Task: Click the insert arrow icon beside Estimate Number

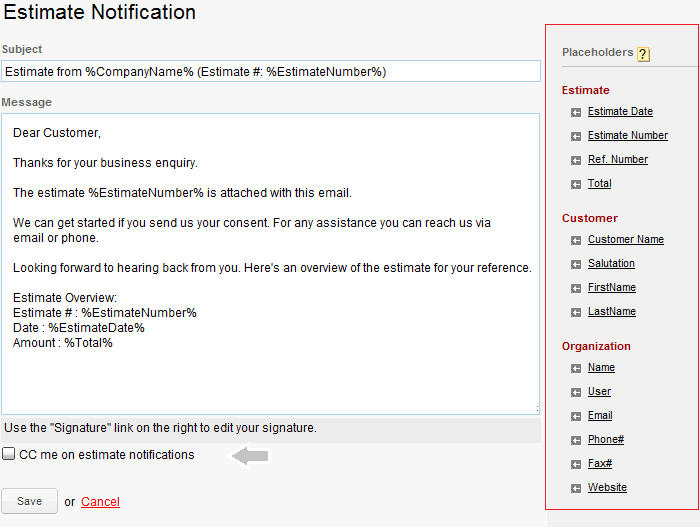Action: 576,136
